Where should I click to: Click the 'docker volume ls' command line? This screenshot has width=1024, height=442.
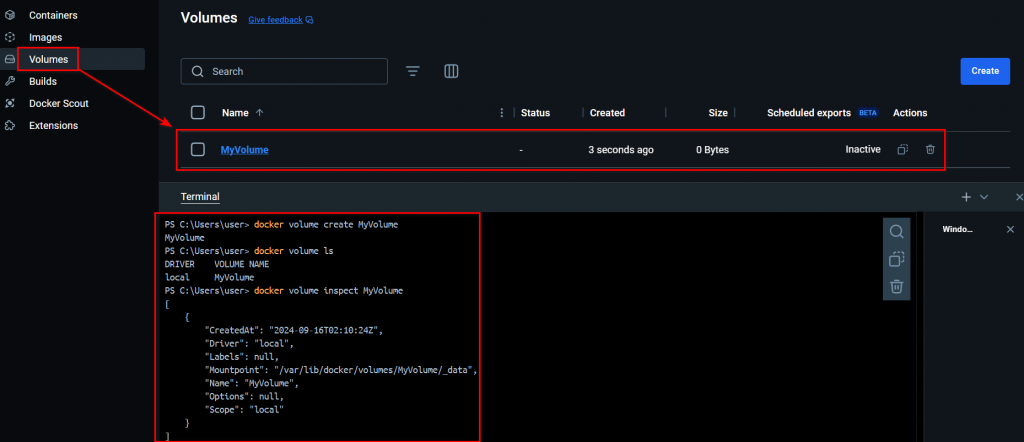tap(294, 251)
